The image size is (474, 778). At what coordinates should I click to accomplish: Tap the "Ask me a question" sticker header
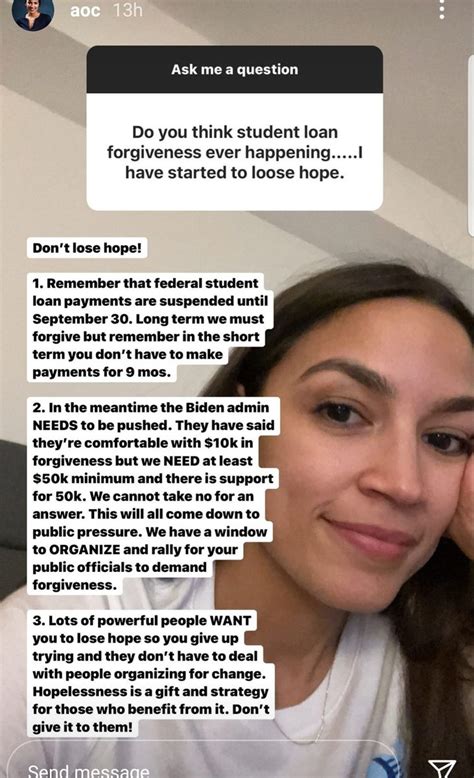(x=235, y=69)
